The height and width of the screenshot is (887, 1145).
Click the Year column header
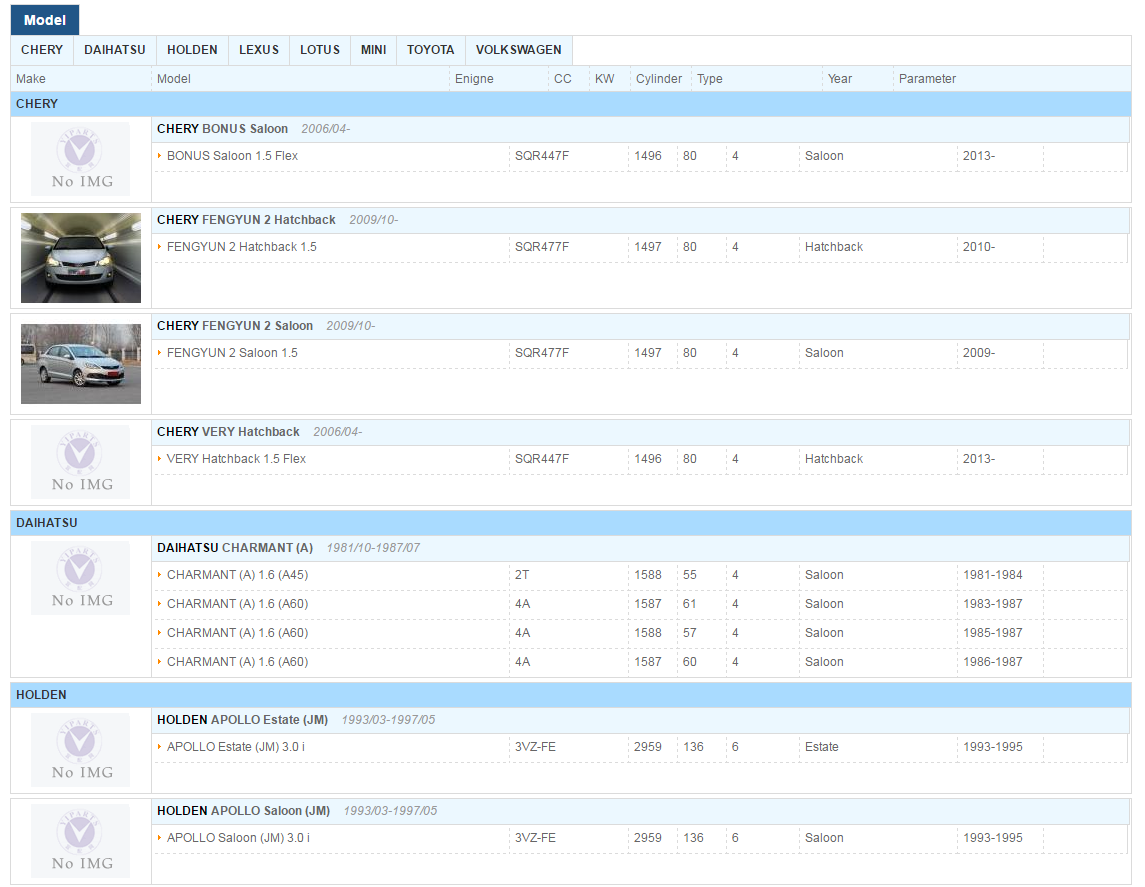click(x=840, y=79)
